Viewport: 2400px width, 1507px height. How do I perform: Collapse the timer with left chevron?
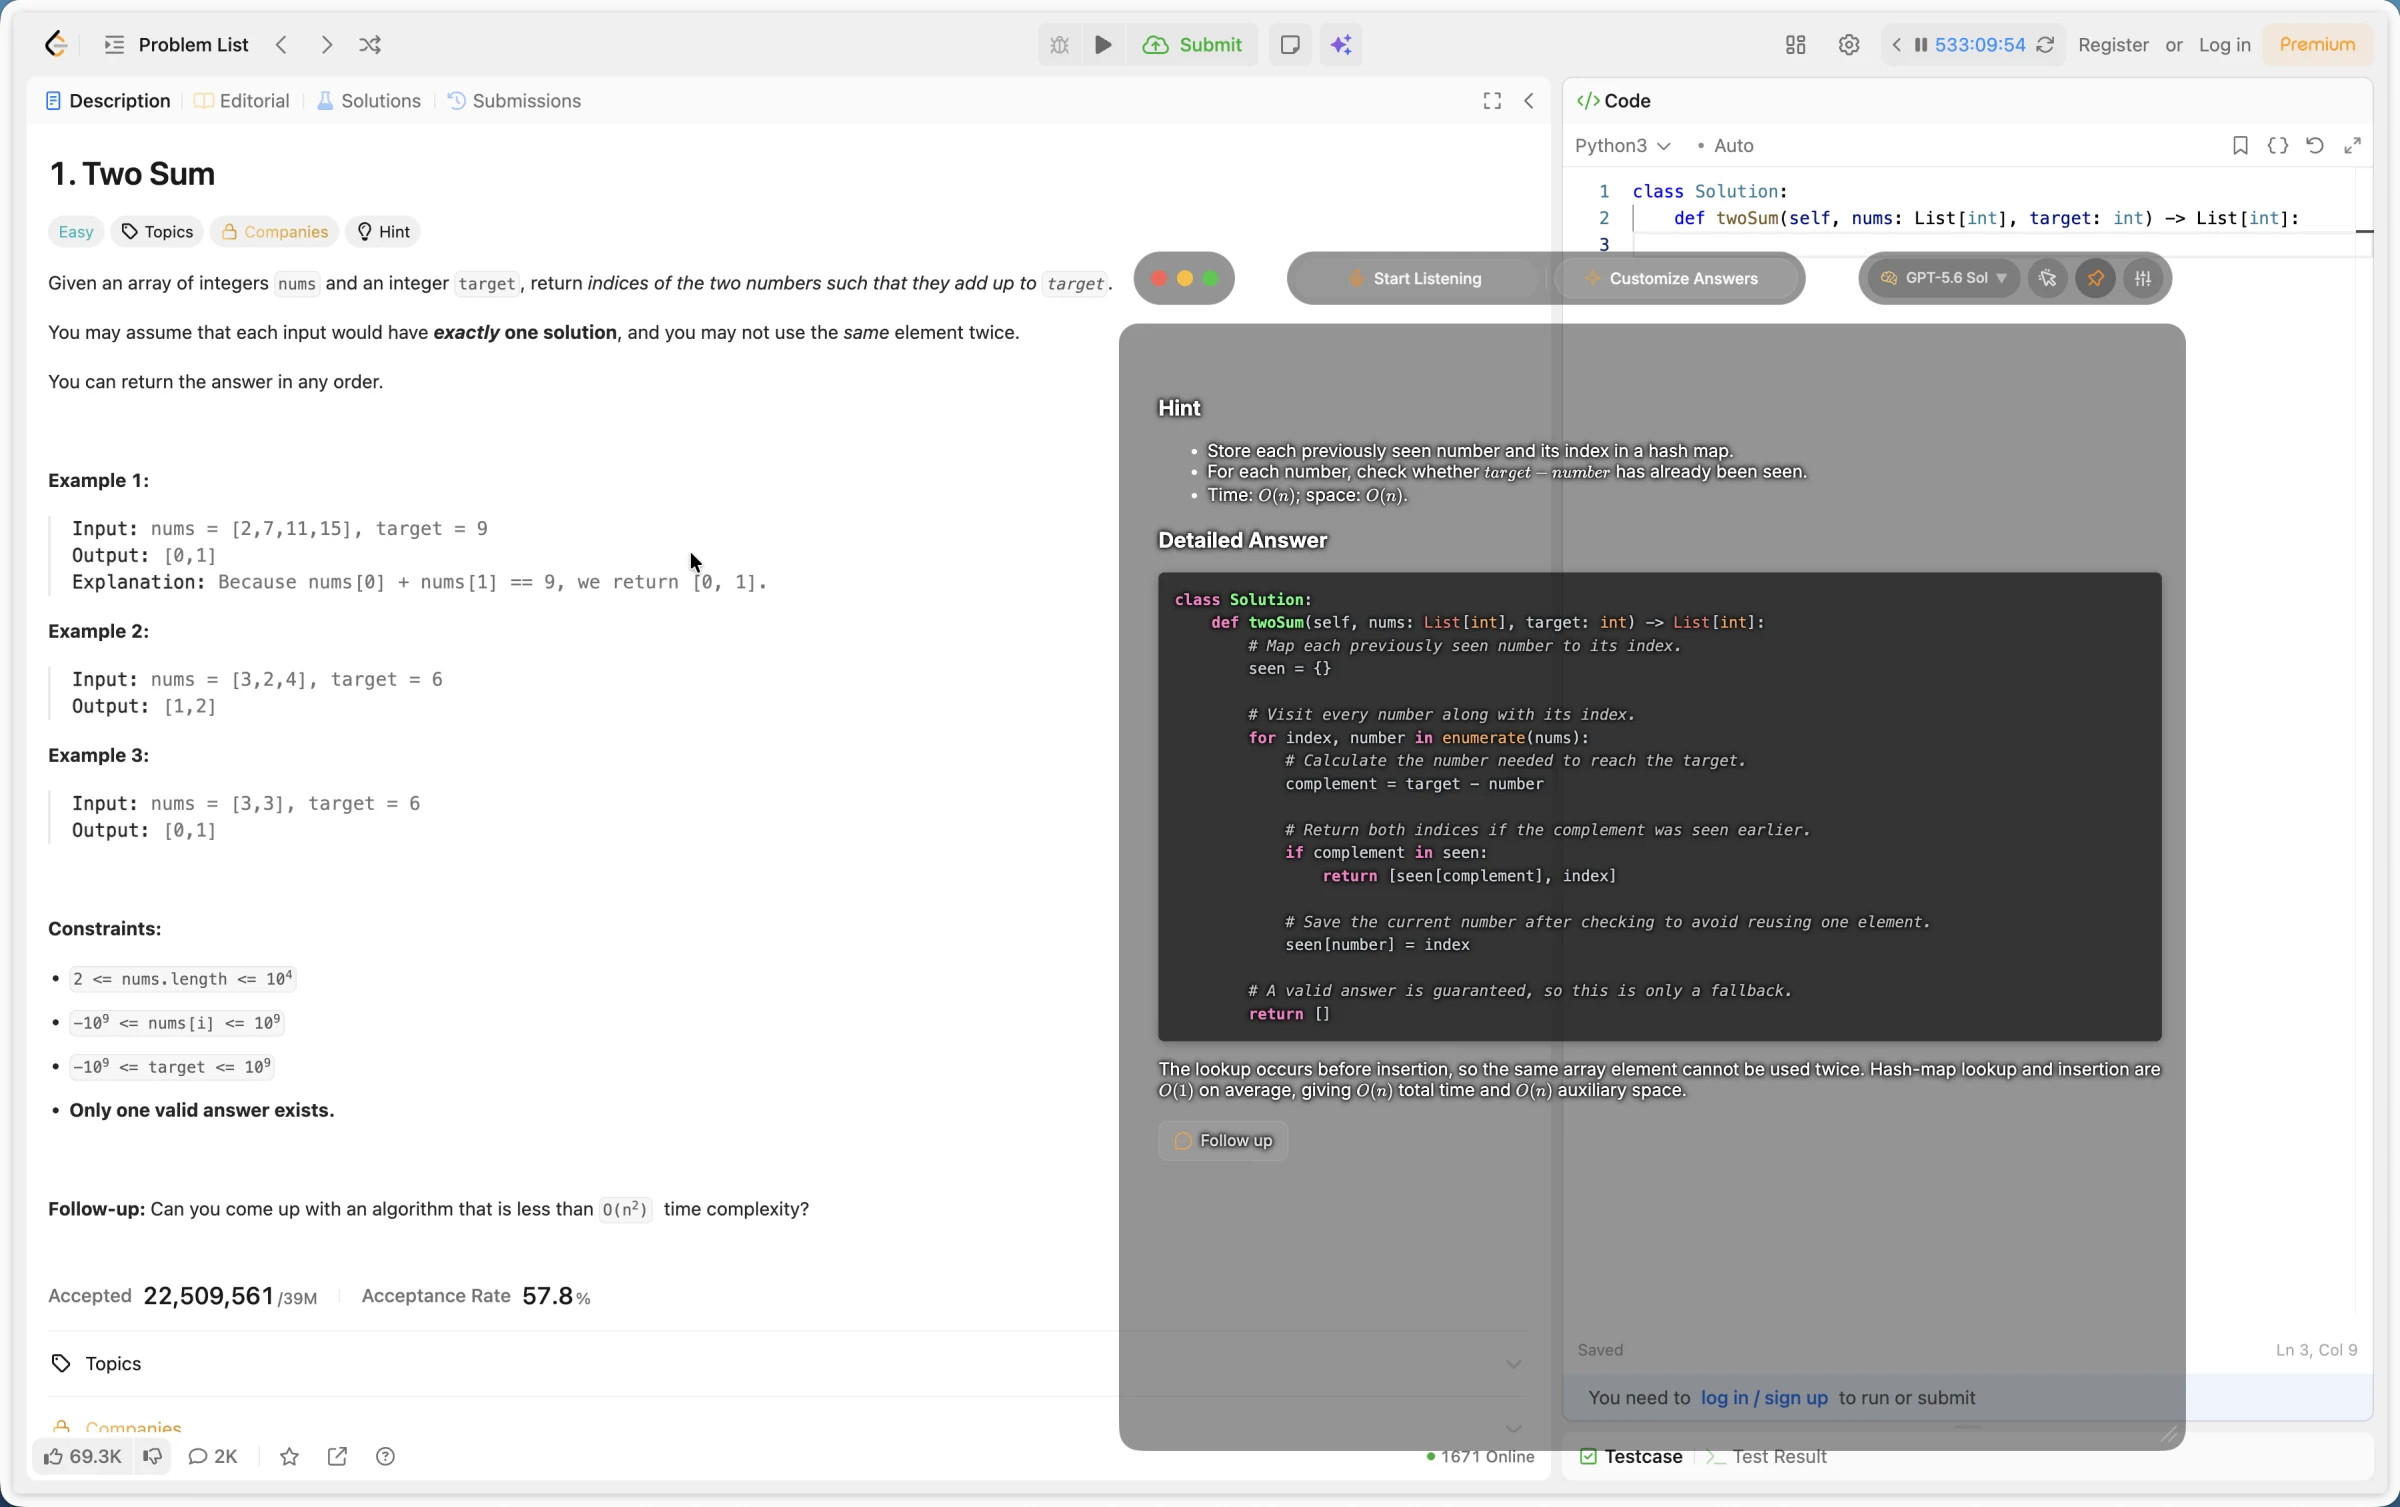pos(1896,44)
